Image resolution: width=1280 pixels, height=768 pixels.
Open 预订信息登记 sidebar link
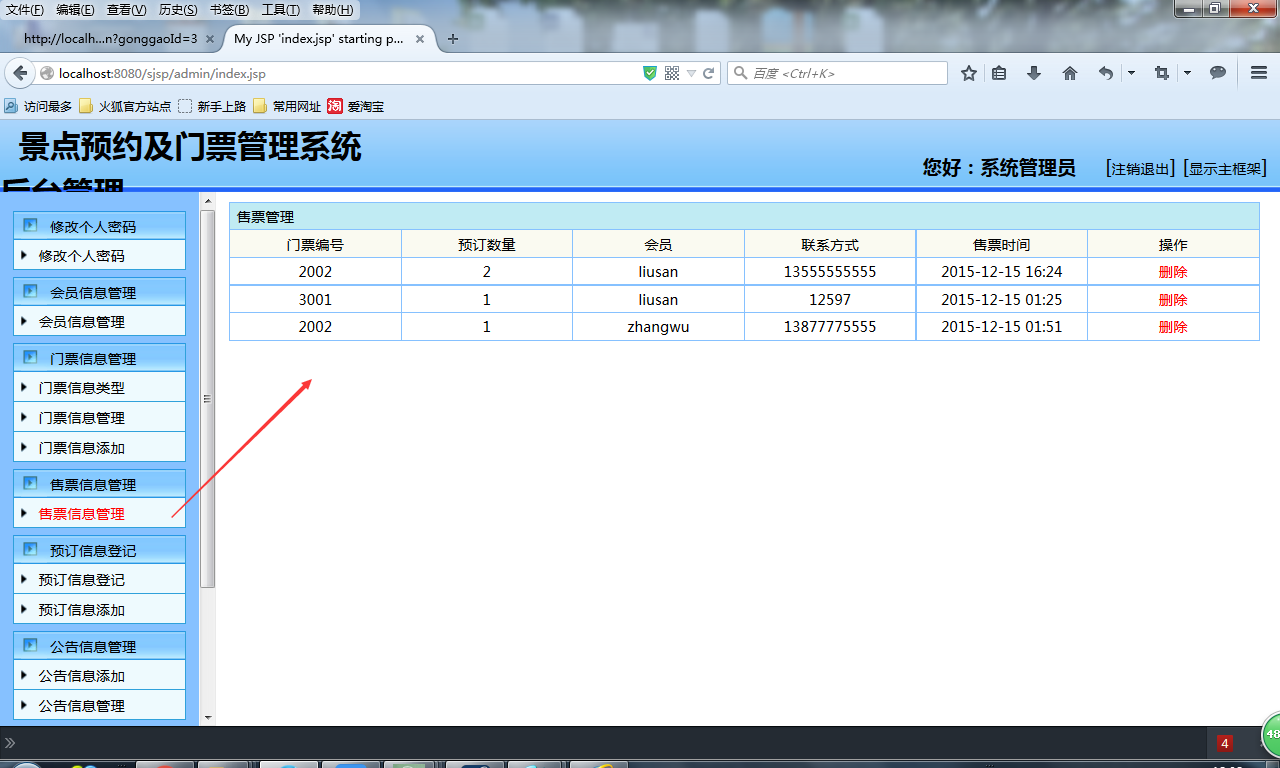tap(82, 580)
